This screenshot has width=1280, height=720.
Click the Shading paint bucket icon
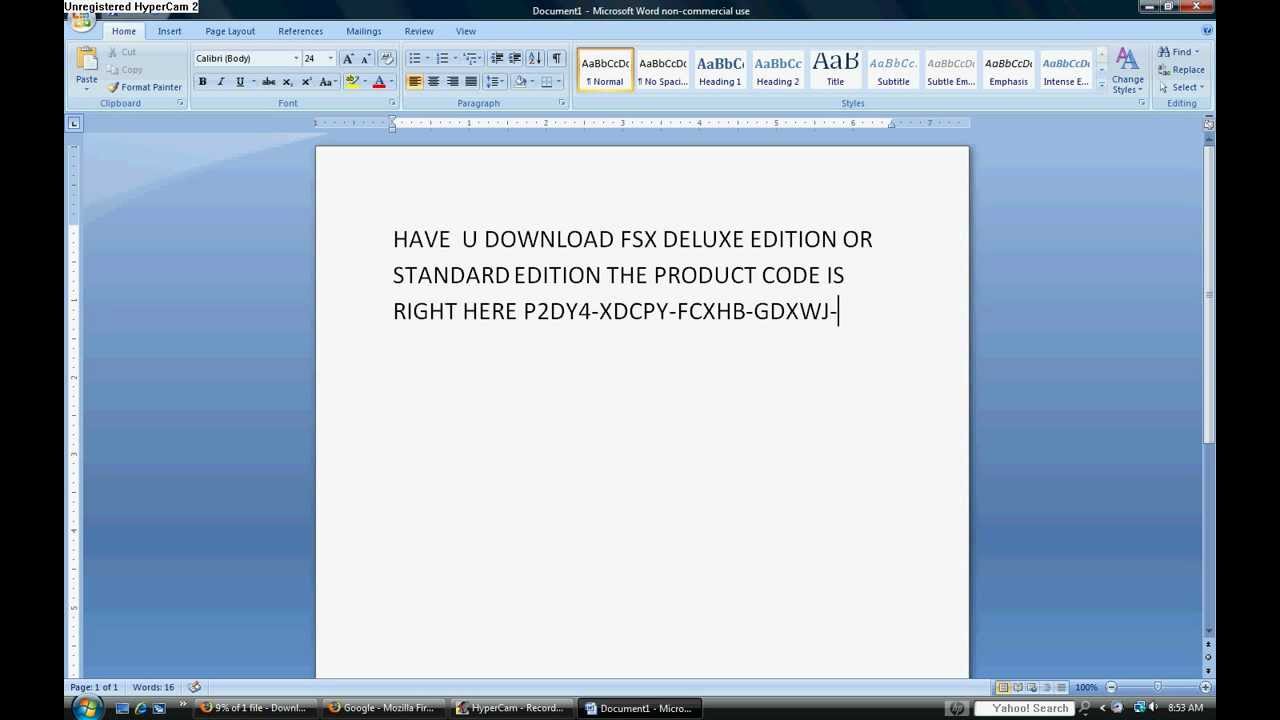(x=520, y=82)
